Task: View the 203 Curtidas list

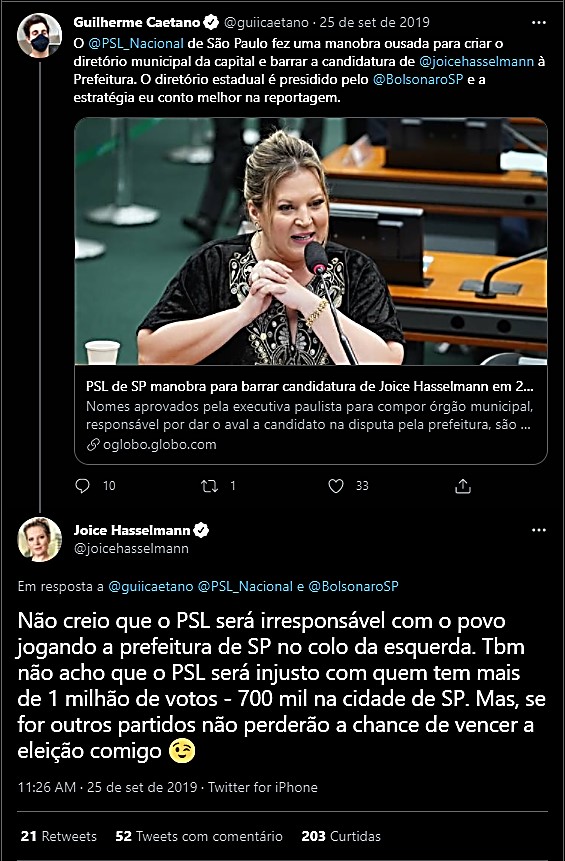Action: coord(341,836)
